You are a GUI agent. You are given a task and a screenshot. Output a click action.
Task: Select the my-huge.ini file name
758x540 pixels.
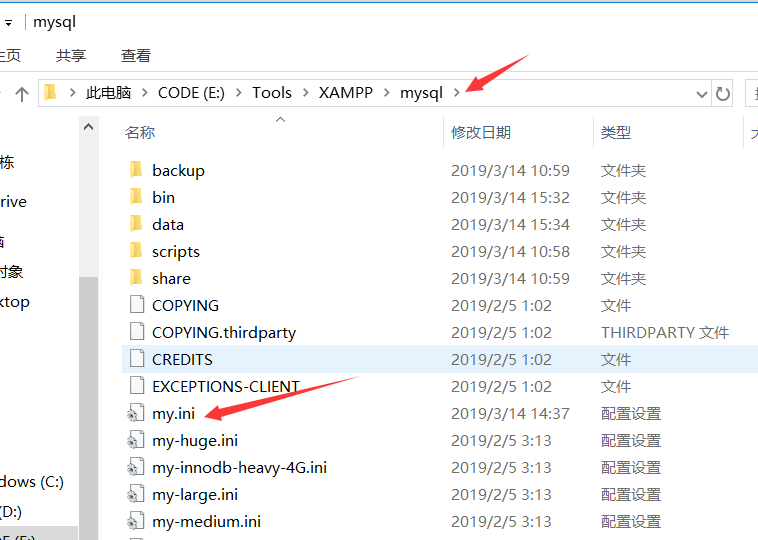pos(195,441)
